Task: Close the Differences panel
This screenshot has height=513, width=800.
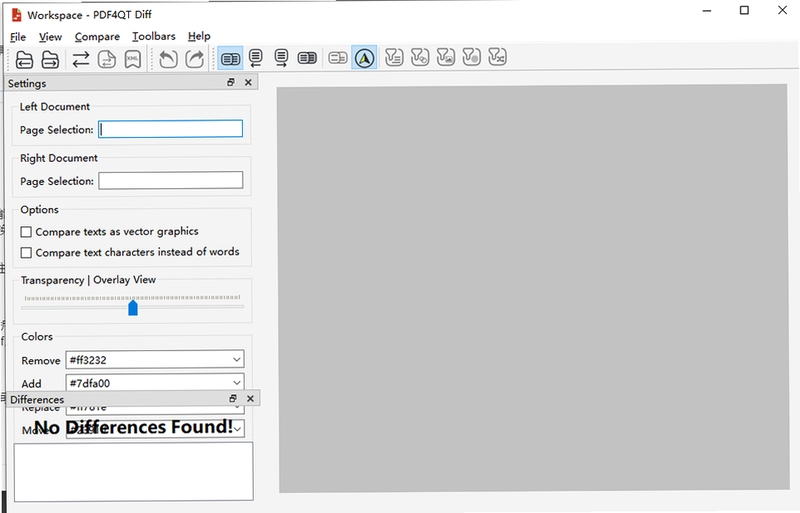Action: tap(250, 398)
